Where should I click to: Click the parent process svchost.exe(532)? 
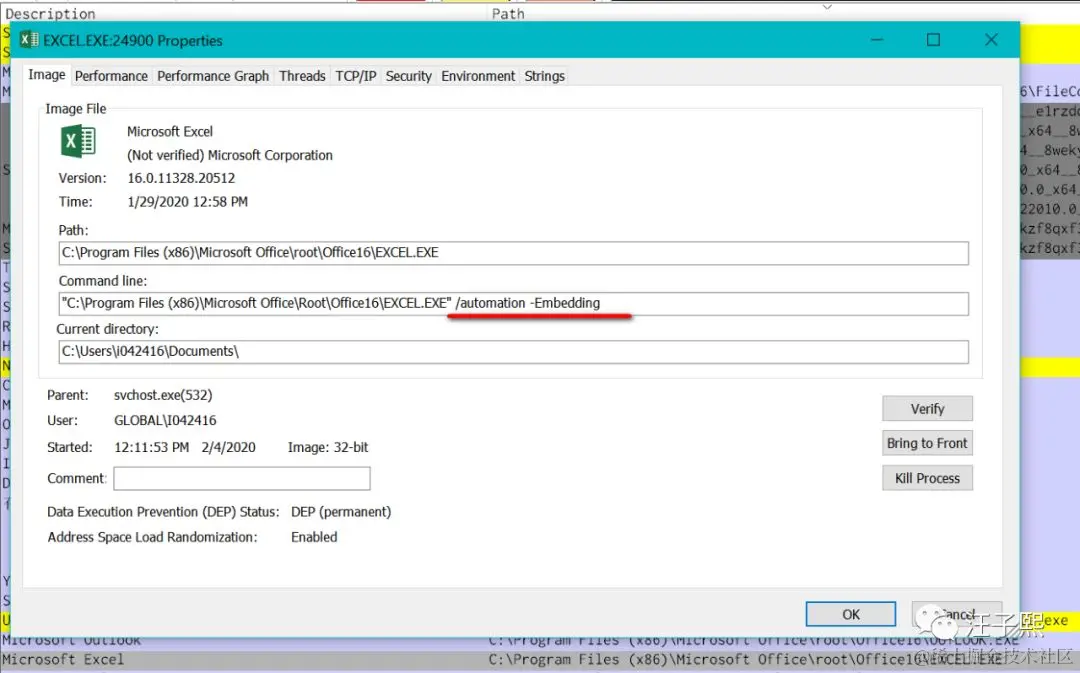tap(163, 395)
